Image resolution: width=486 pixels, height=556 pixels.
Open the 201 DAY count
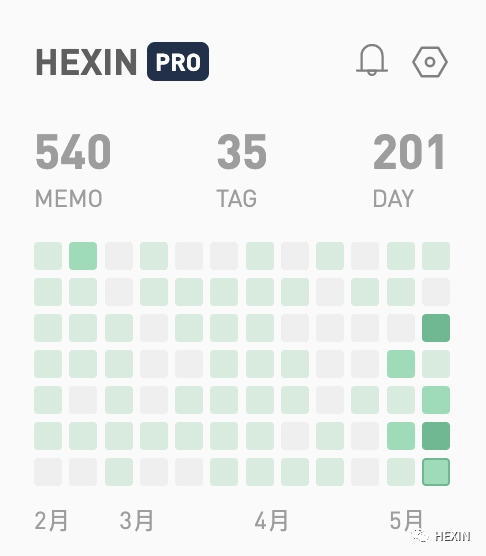[409, 170]
